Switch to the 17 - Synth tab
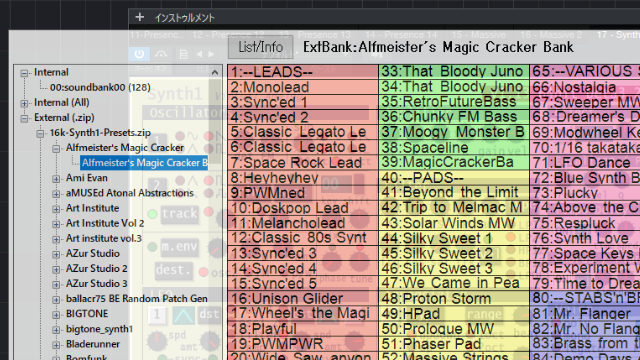Image resolution: width=640 pixels, height=360 pixels. click(618, 35)
